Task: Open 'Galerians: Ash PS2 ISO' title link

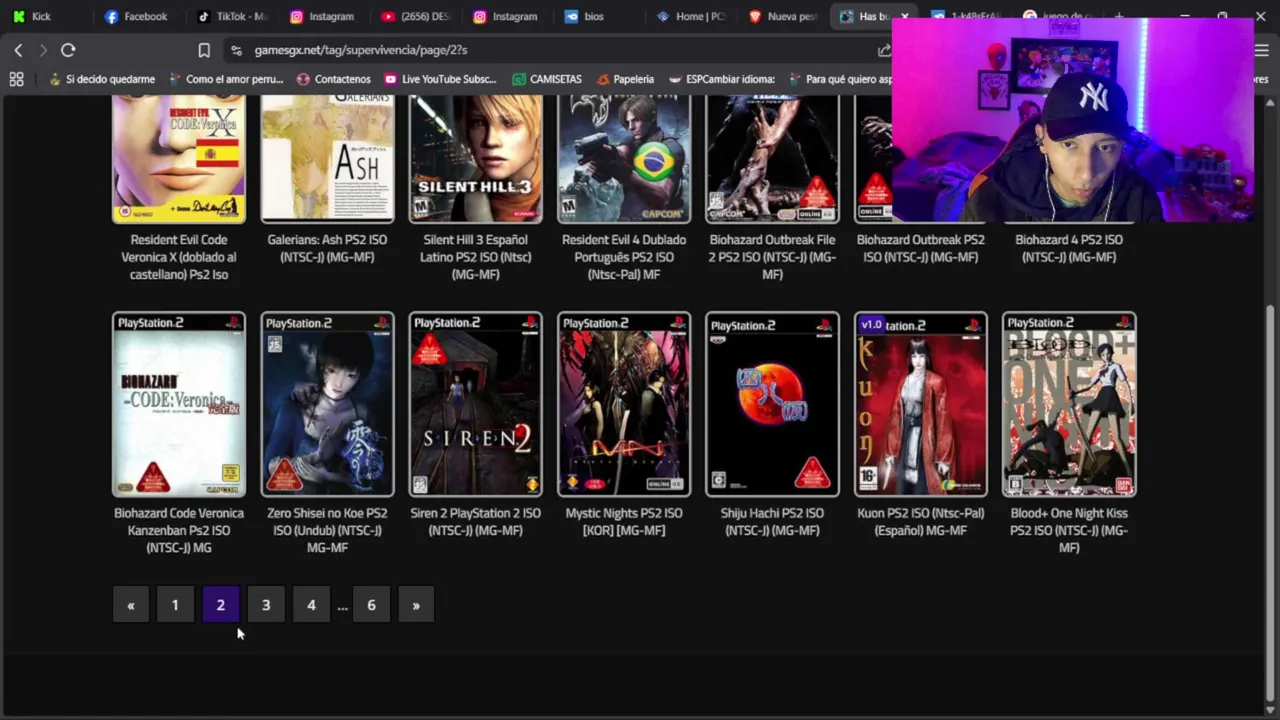Action: 327,248
